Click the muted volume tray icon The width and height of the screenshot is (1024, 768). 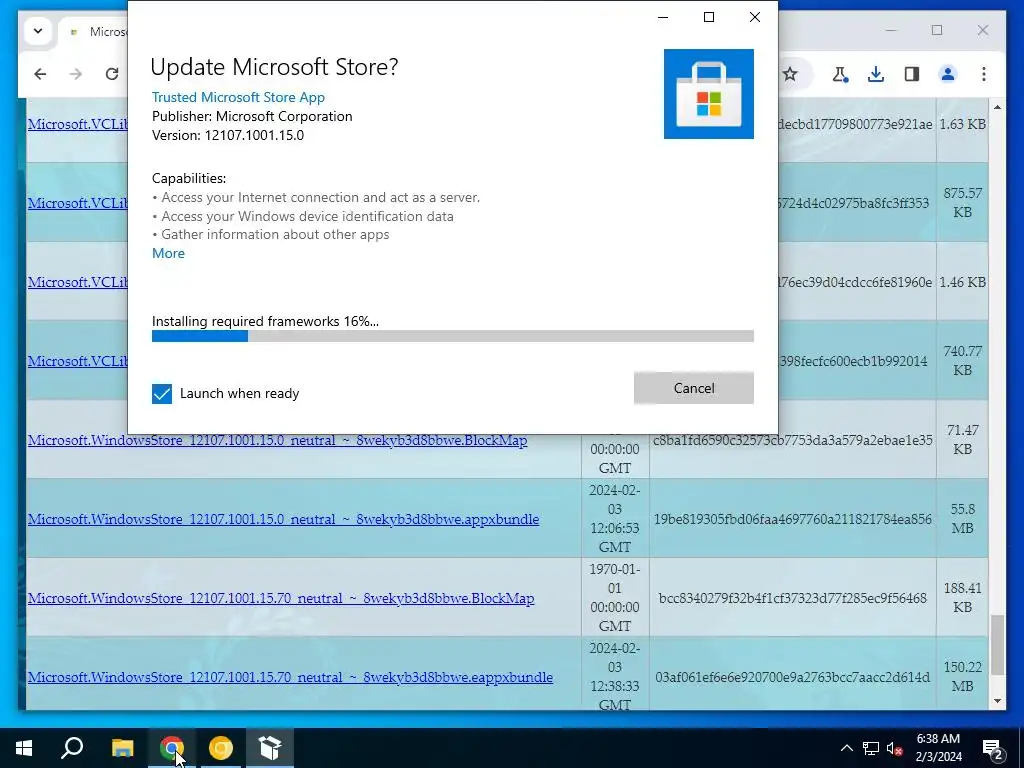click(894, 748)
